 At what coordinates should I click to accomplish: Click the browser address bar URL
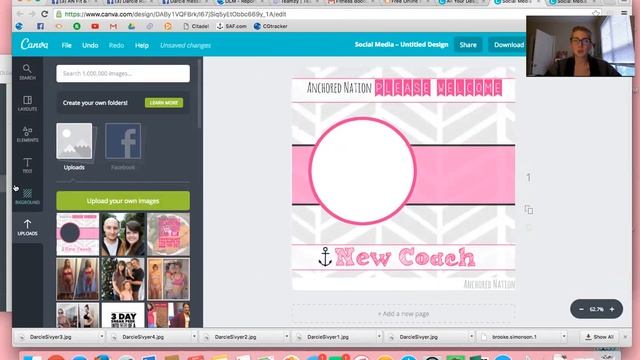(176, 14)
